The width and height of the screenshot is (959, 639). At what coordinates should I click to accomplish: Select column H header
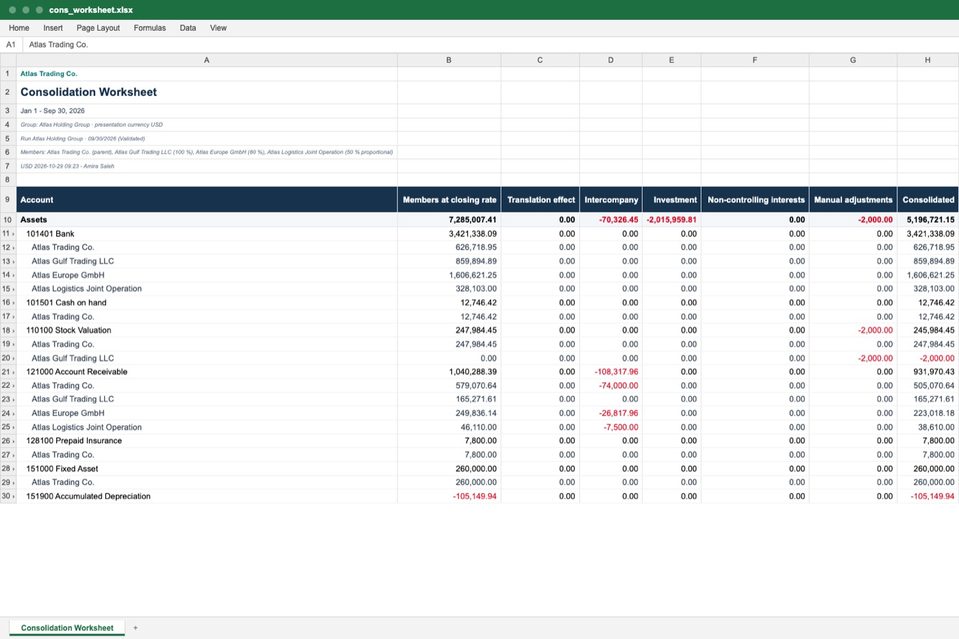[x=928, y=60]
